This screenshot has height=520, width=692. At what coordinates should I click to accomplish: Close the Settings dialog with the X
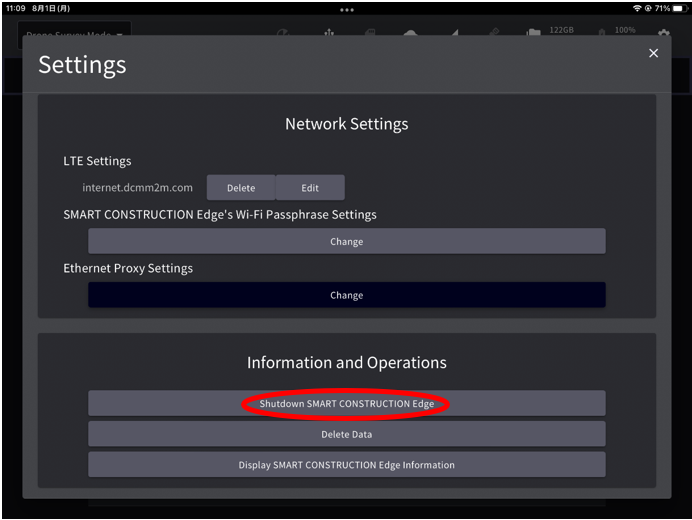653,53
